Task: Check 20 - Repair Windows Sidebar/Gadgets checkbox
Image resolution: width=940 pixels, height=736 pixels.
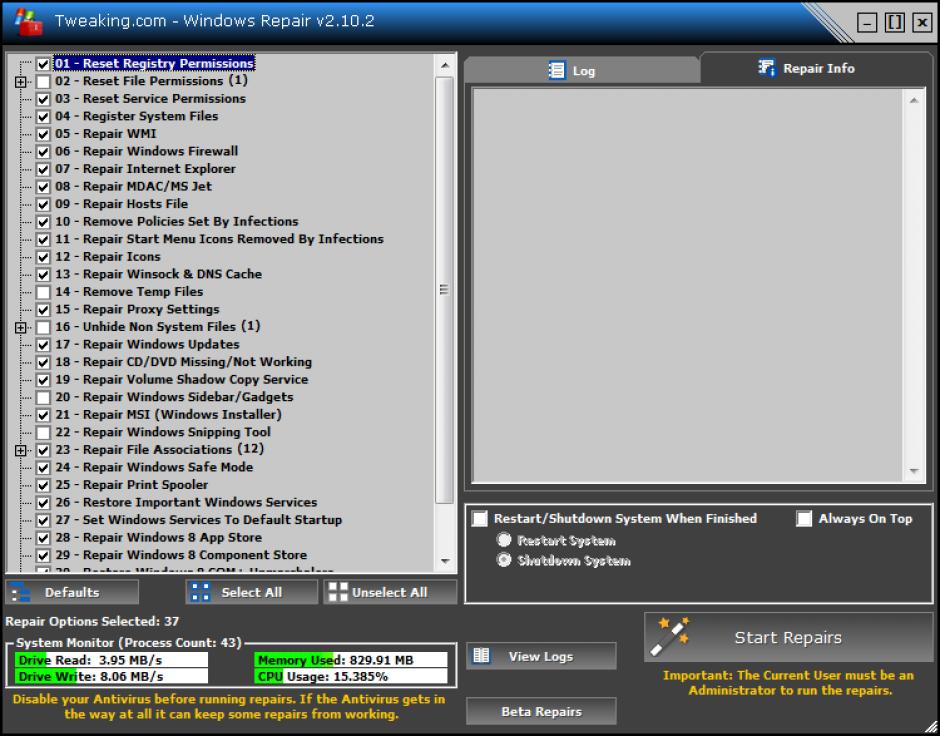Action: click(x=43, y=397)
